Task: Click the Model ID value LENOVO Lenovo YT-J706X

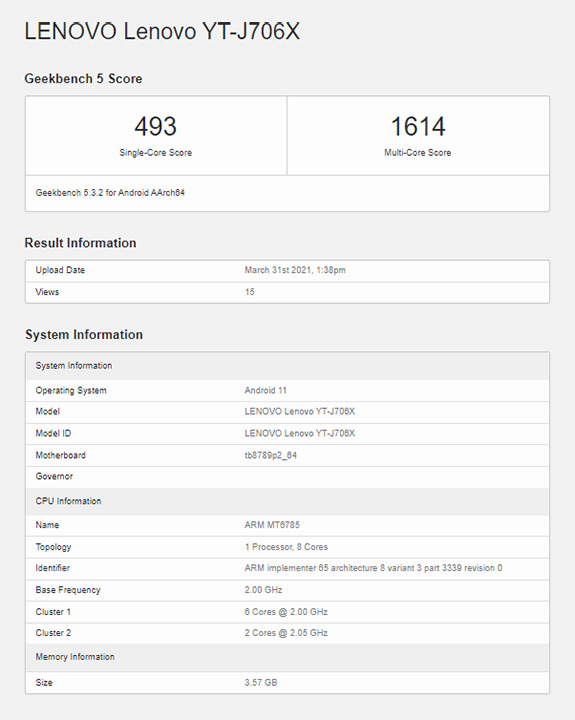Action: [299, 433]
